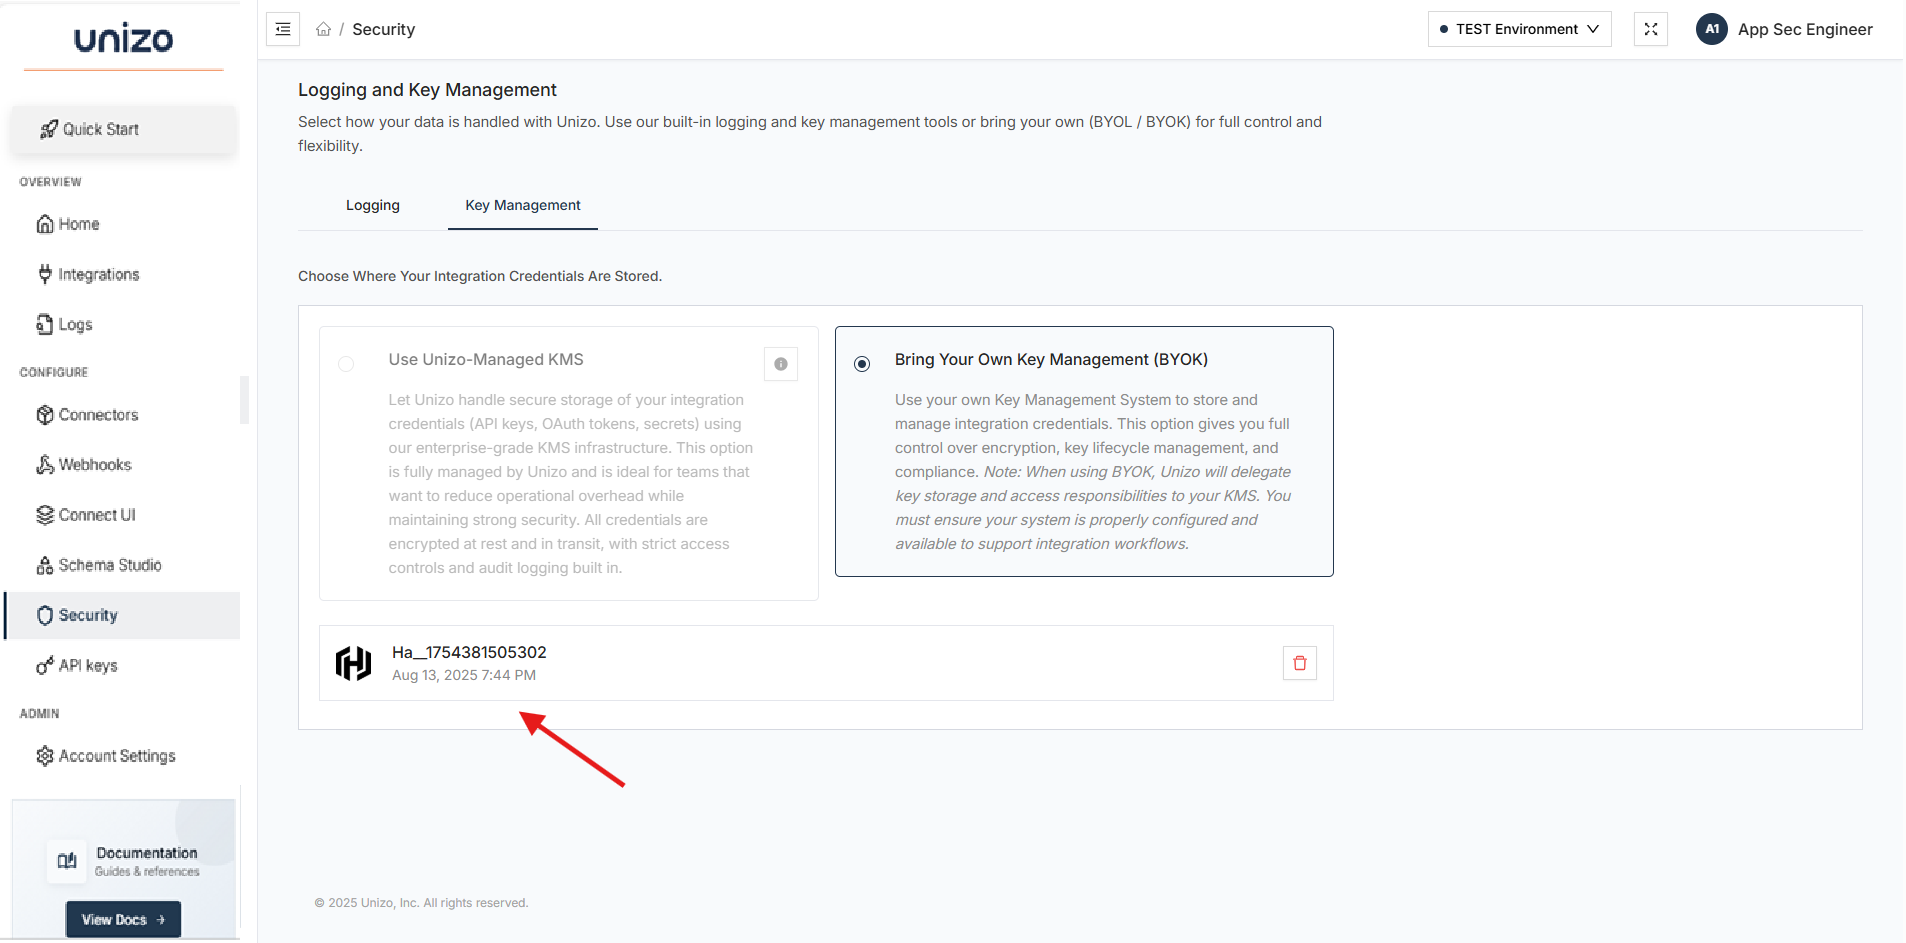Image resolution: width=1906 pixels, height=943 pixels.
Task: Click the Unizo logo
Action: [123, 39]
